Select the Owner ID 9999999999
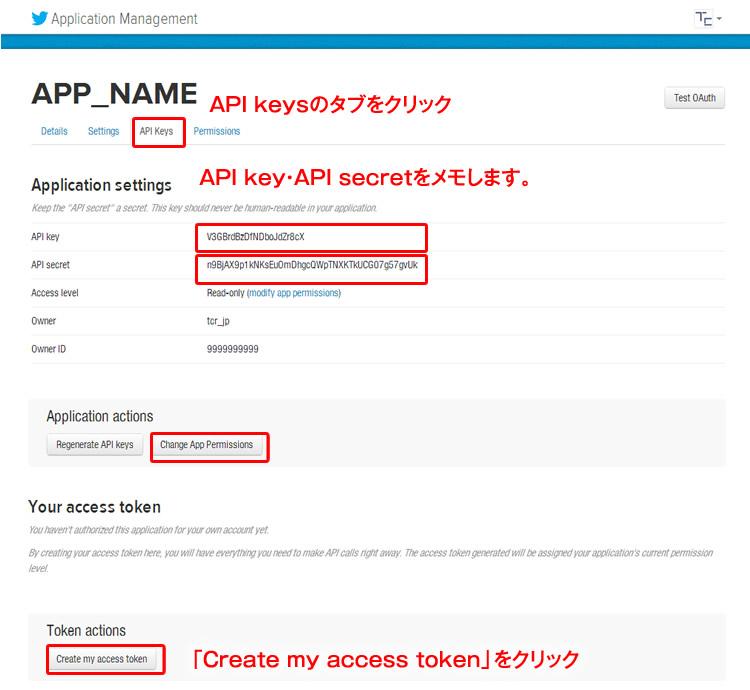The width and height of the screenshot is (750, 690). 232,349
